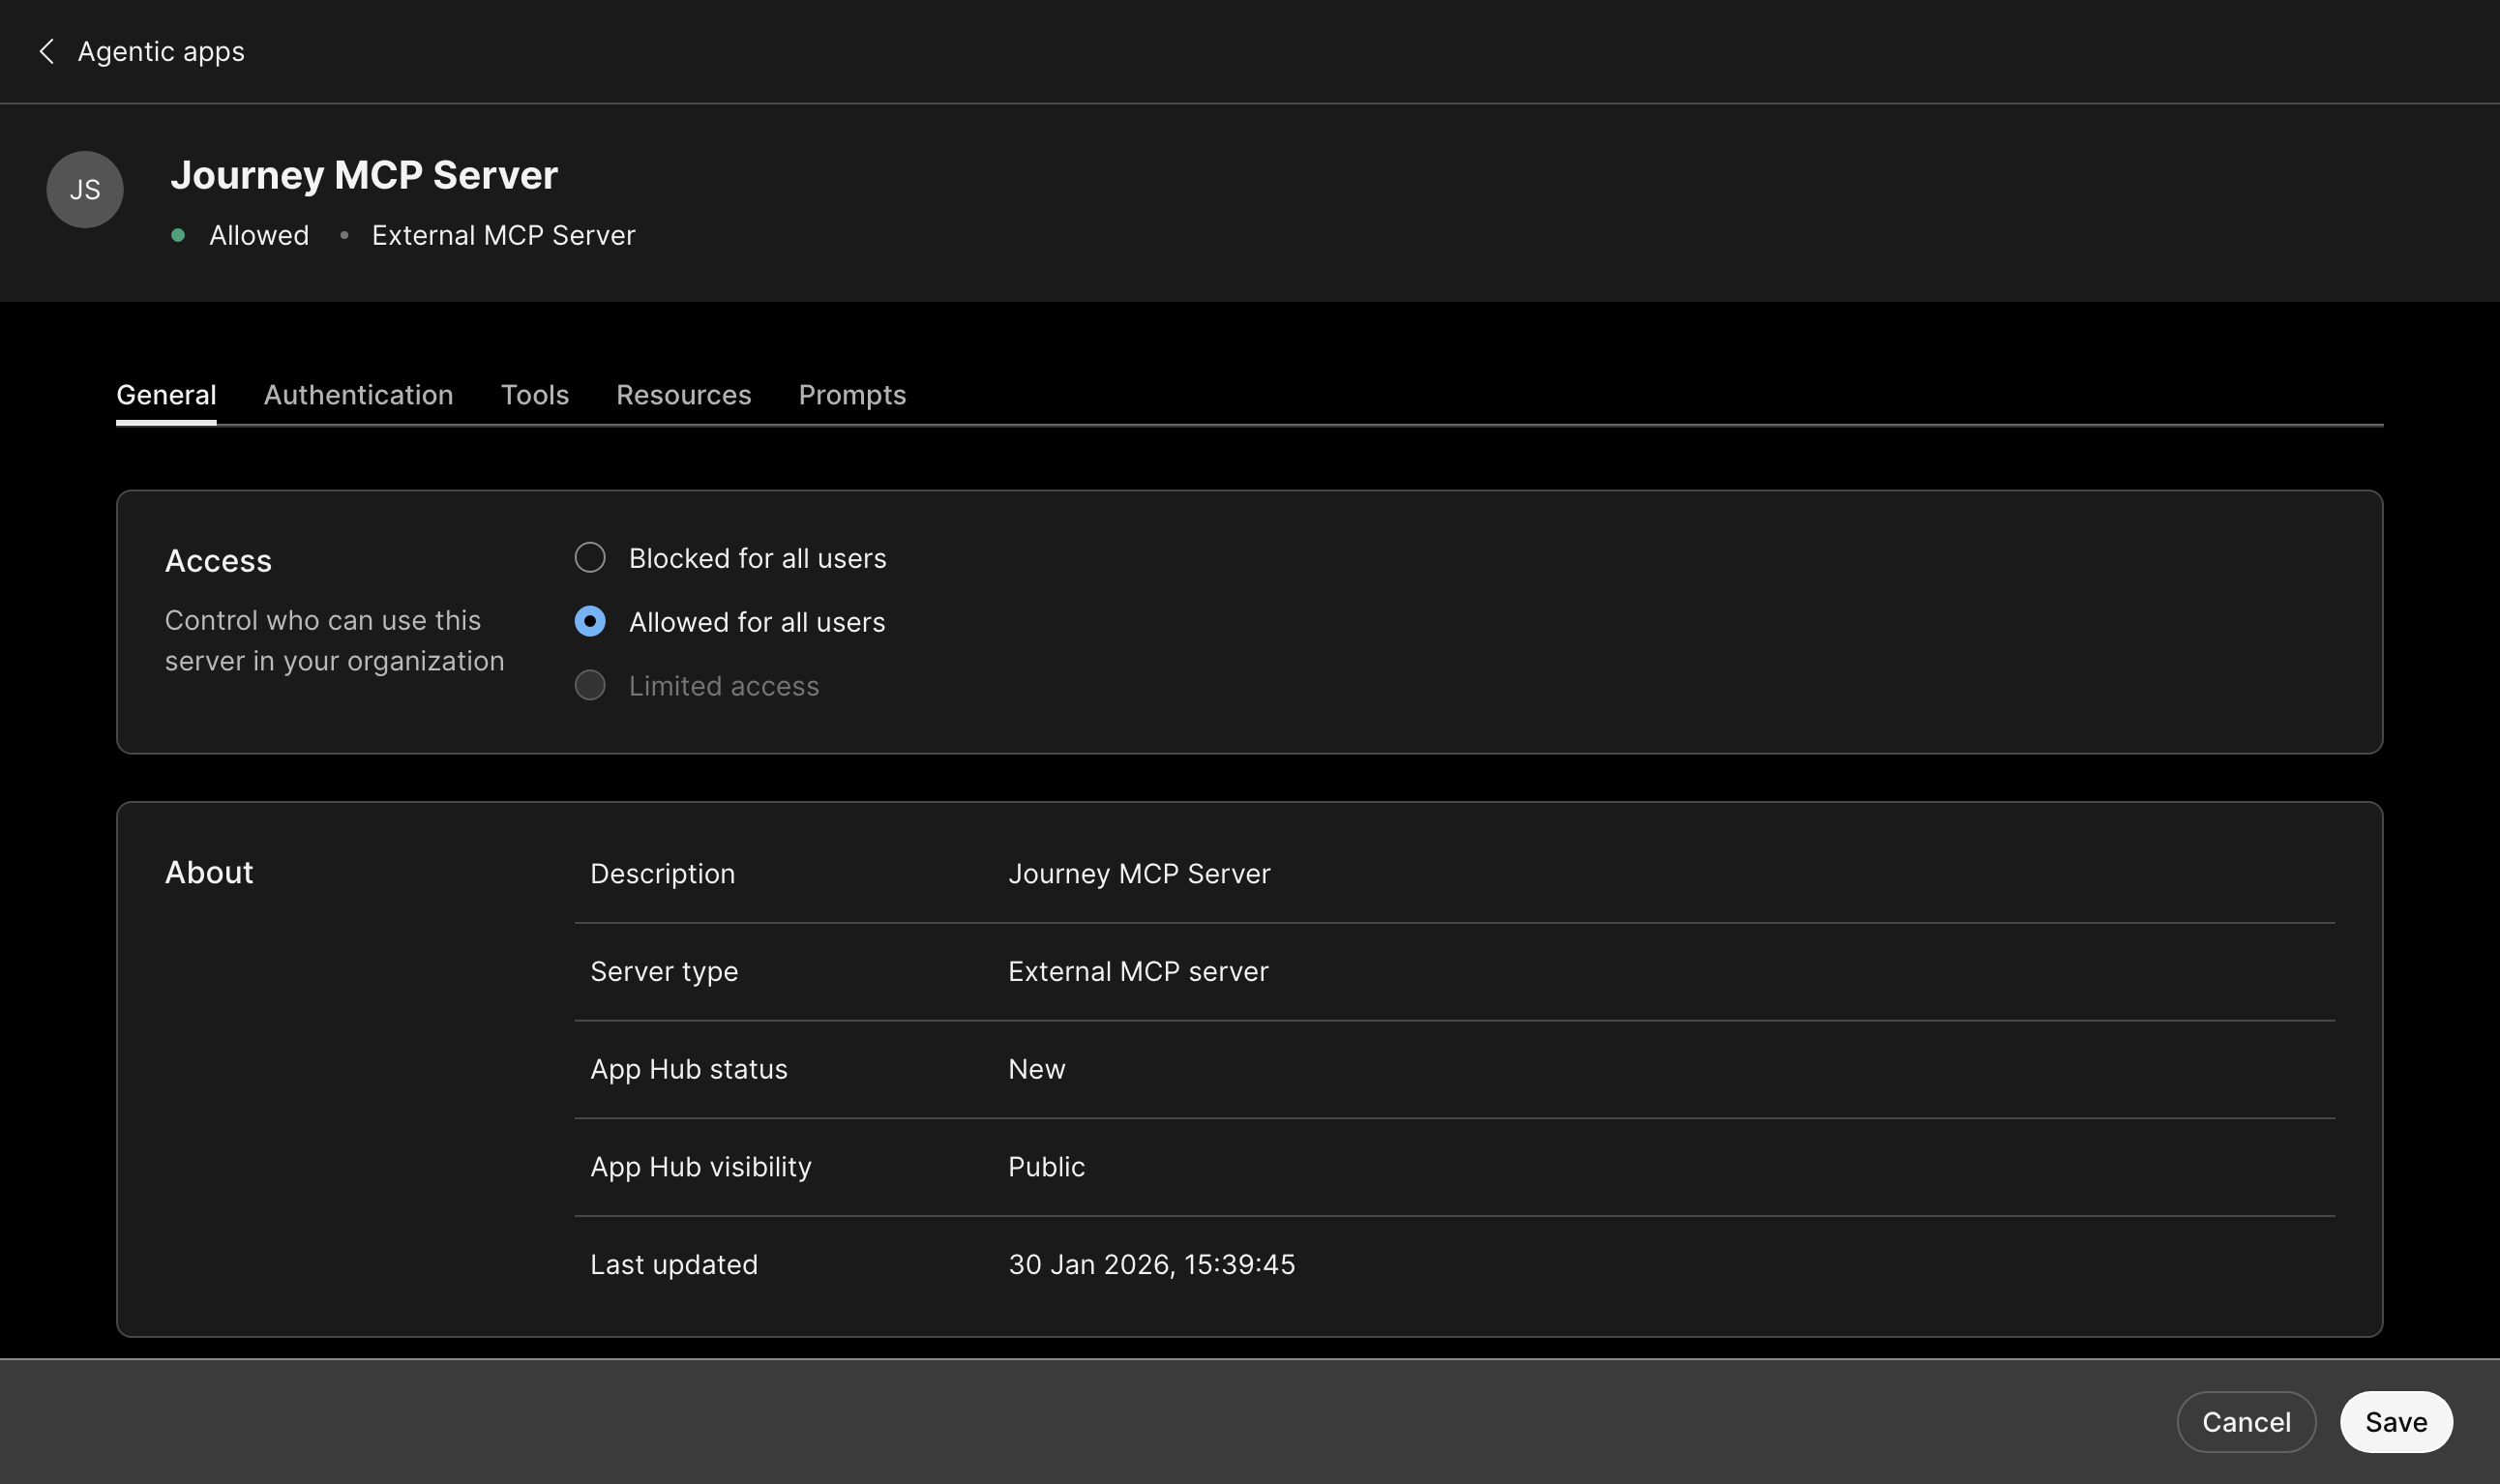Switch to the Authentication tab

pyautogui.click(x=358, y=395)
